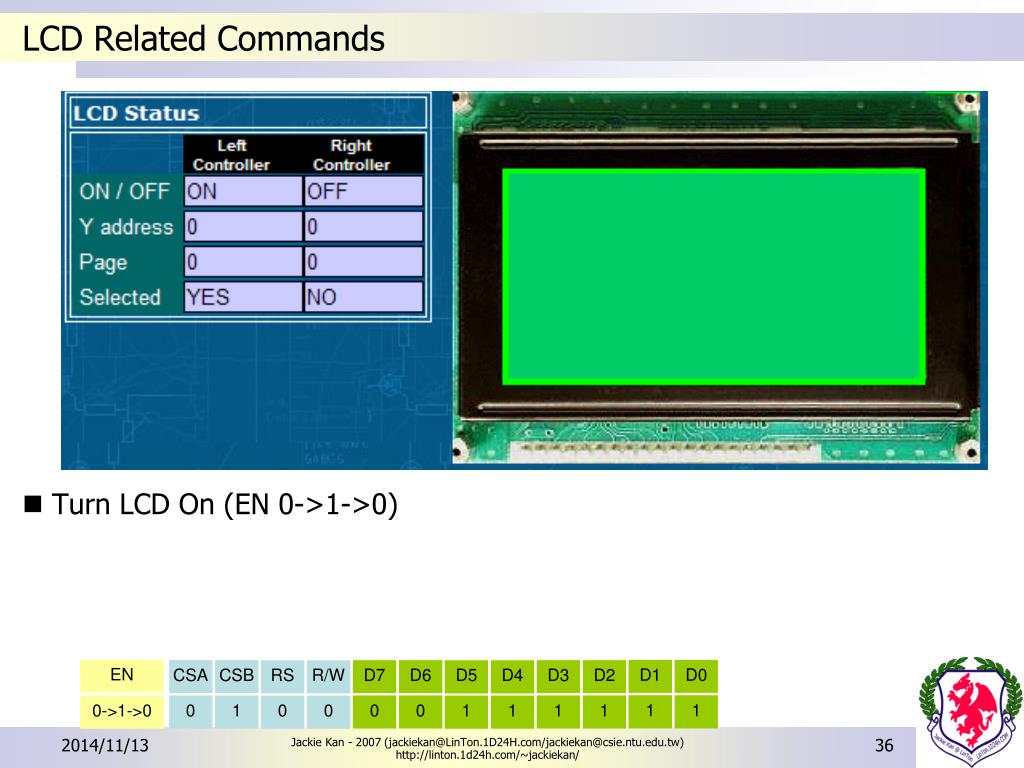
Task: Click the Left Controller ON/OFF field showing ON
Action: 243,191
